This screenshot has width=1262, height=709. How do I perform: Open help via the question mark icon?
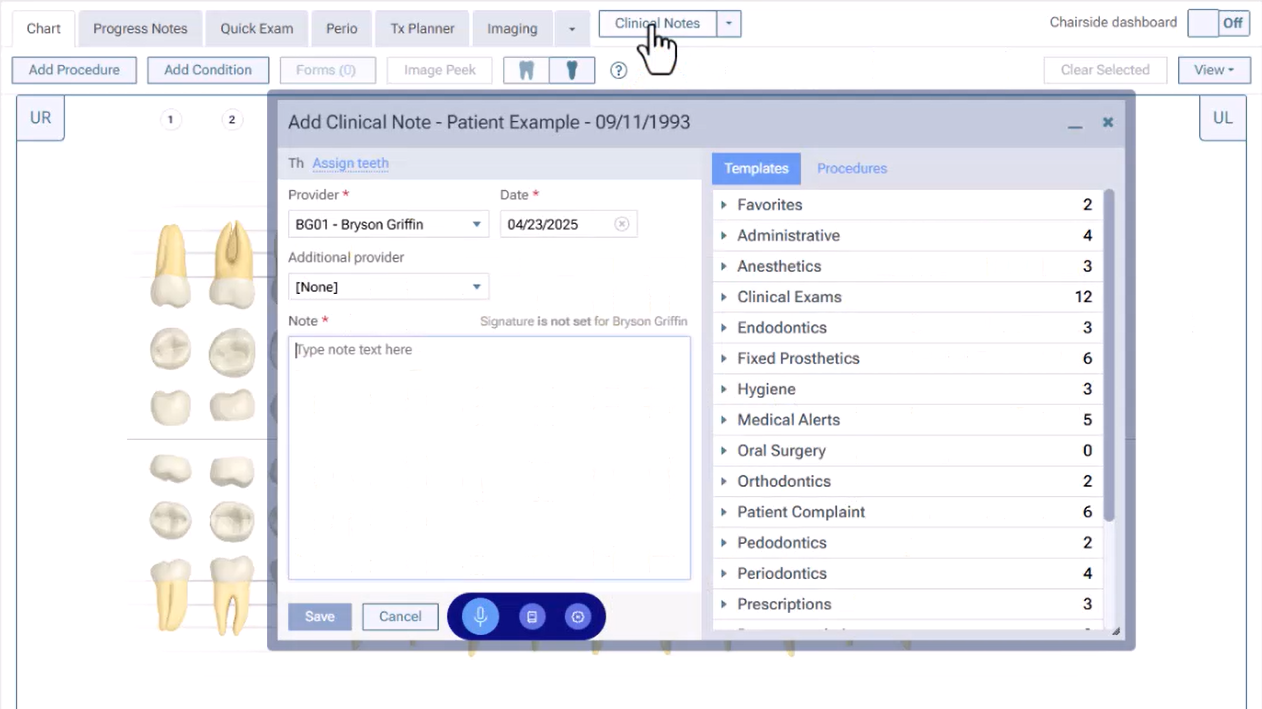[x=619, y=70]
